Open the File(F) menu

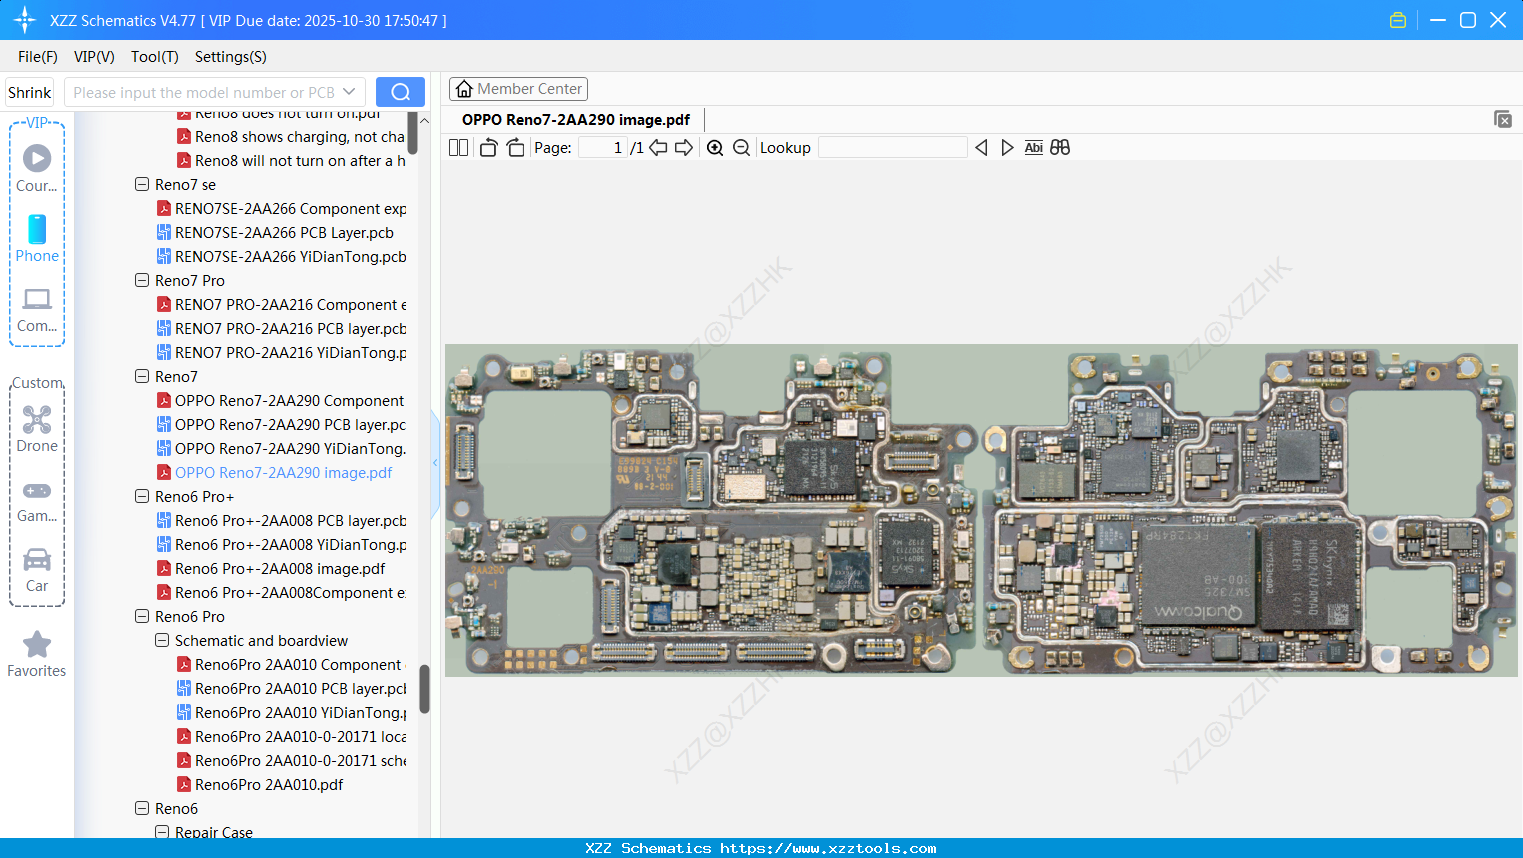(38, 57)
